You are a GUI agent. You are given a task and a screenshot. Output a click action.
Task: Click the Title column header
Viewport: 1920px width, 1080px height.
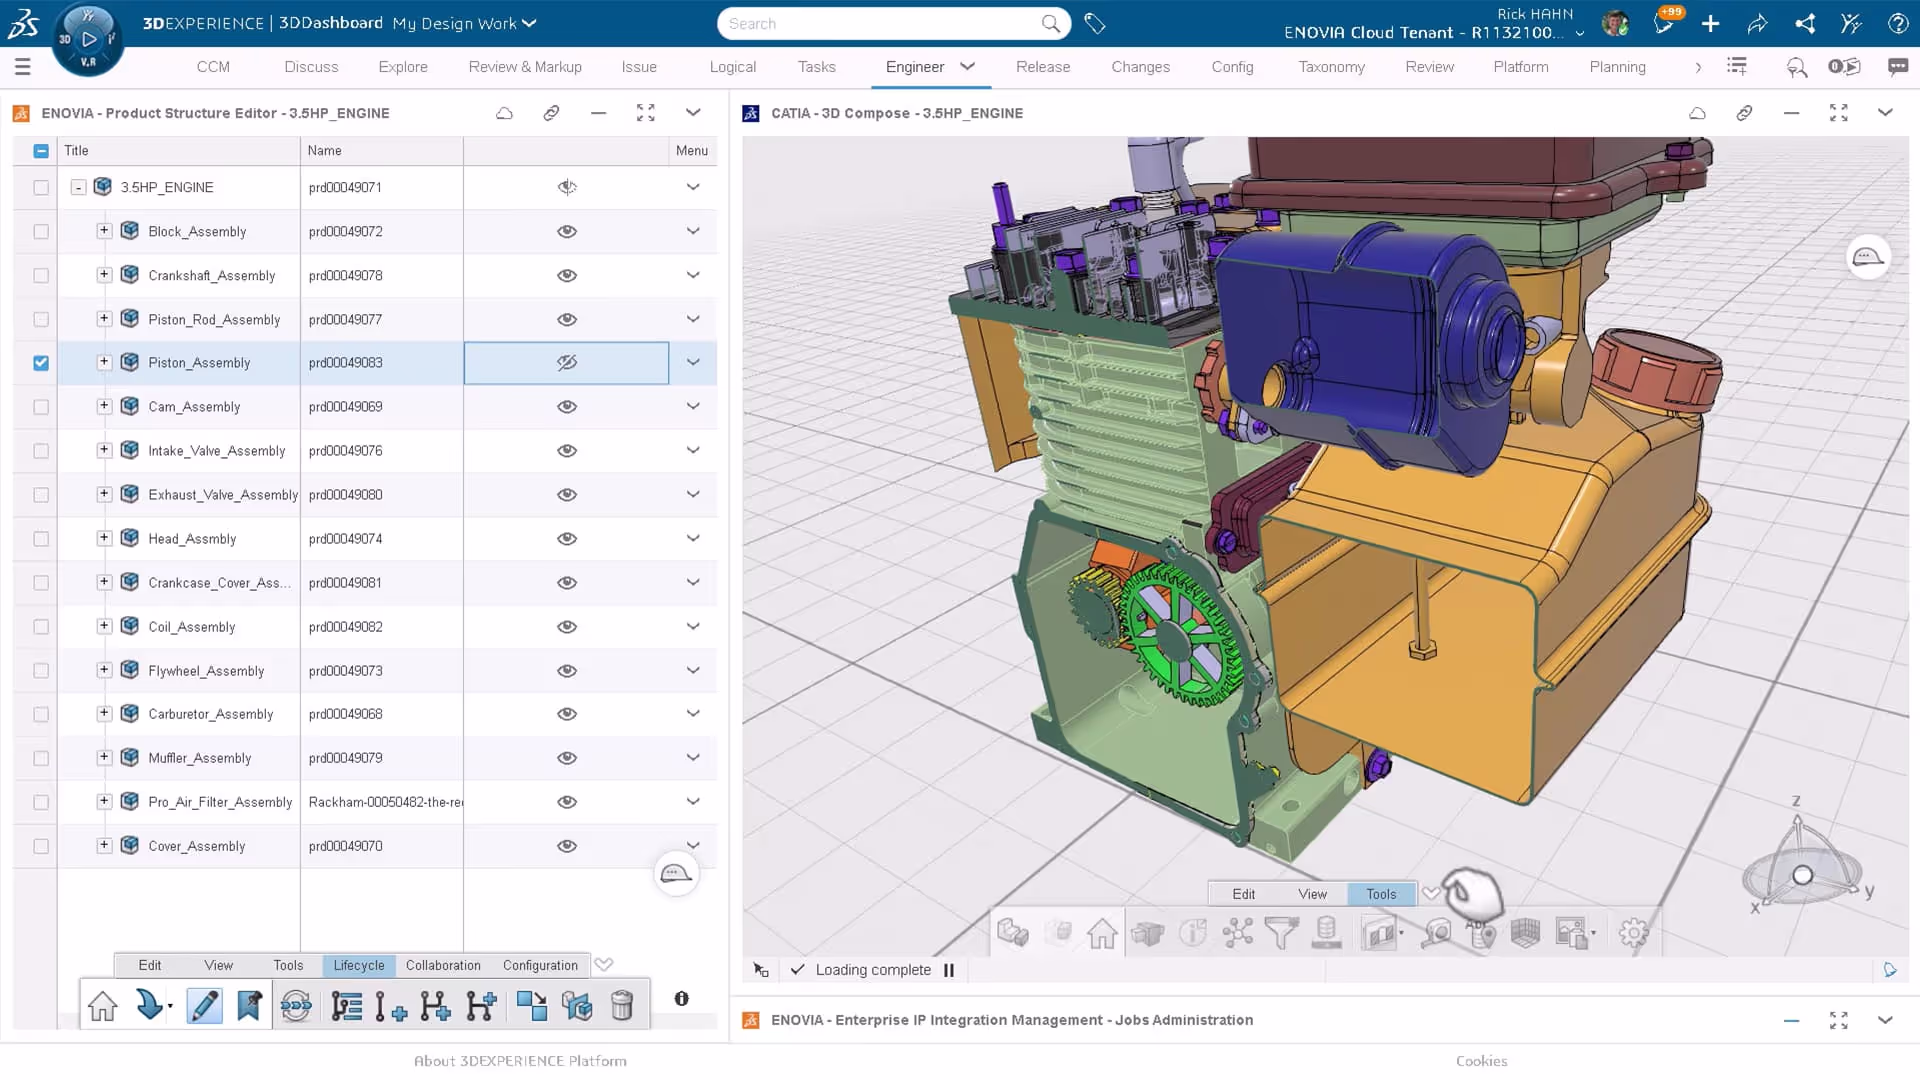coord(178,151)
